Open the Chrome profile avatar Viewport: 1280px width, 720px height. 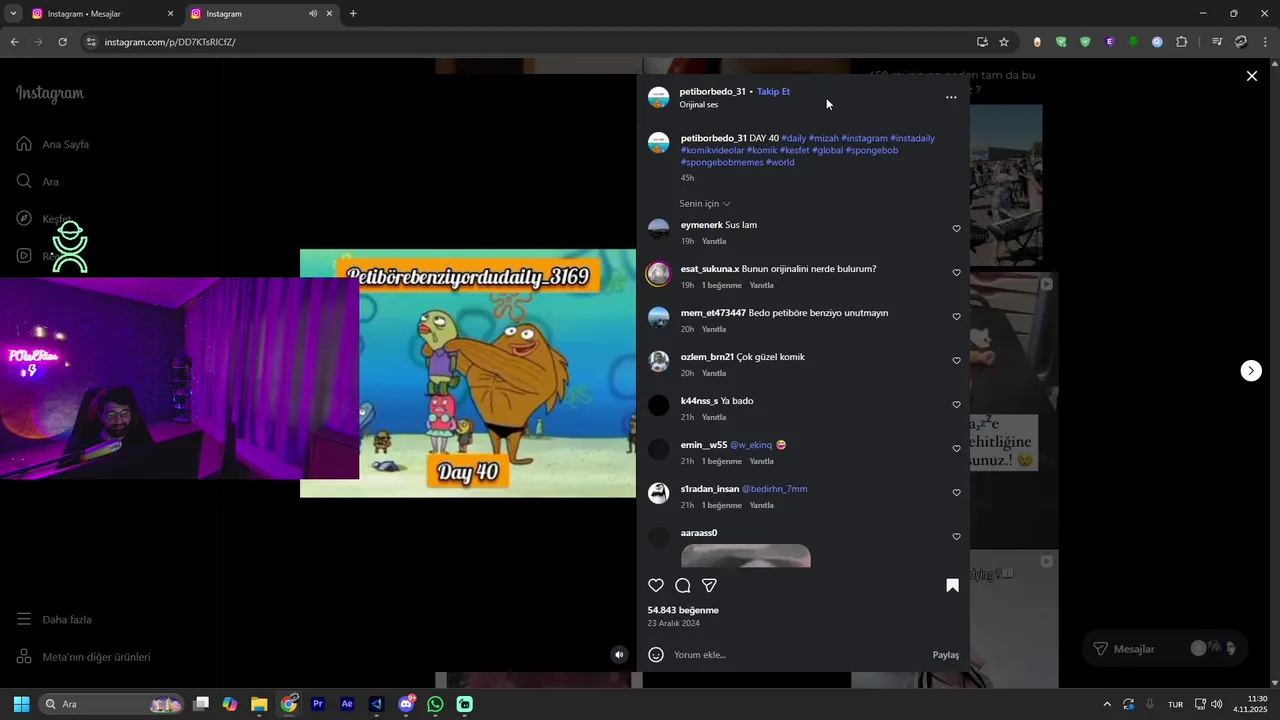[1241, 42]
